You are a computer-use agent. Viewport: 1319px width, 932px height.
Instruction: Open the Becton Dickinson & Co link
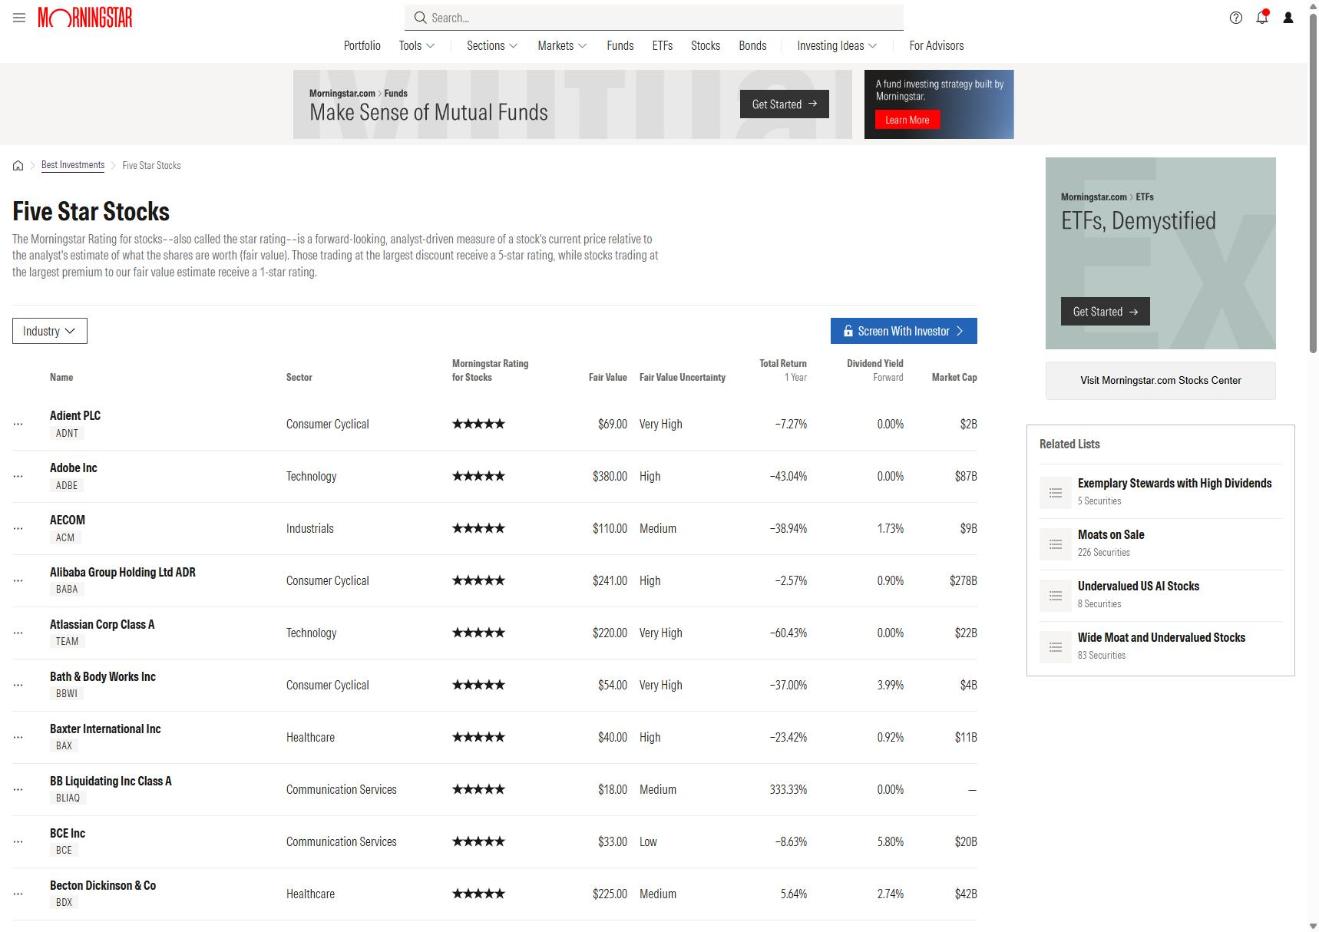(103, 885)
